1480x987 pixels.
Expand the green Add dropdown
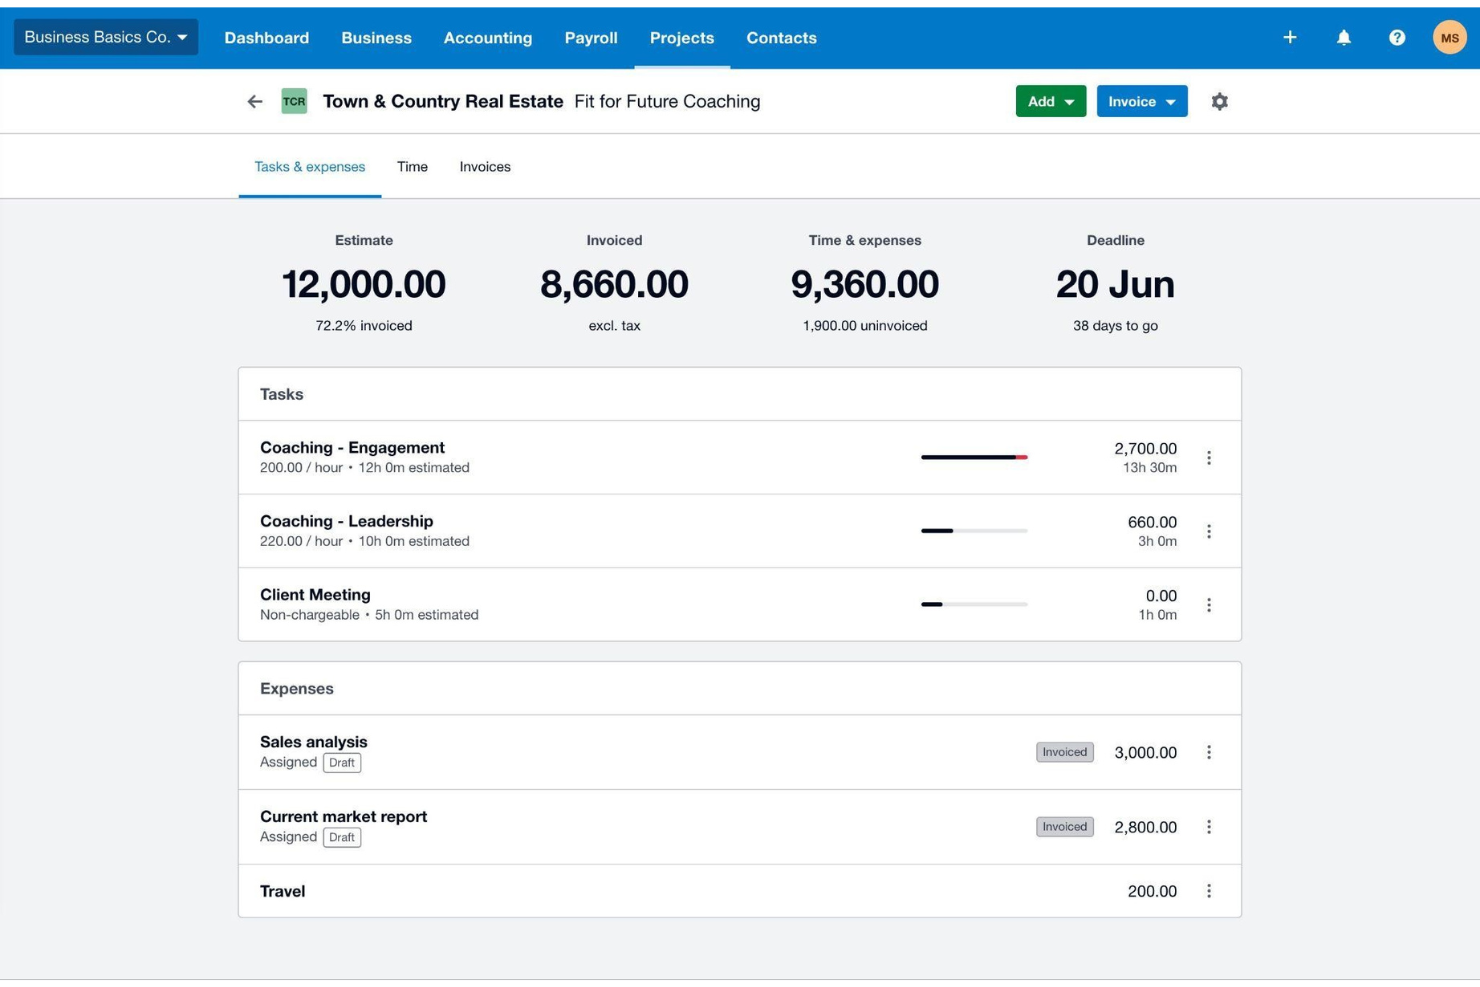(x=1049, y=101)
